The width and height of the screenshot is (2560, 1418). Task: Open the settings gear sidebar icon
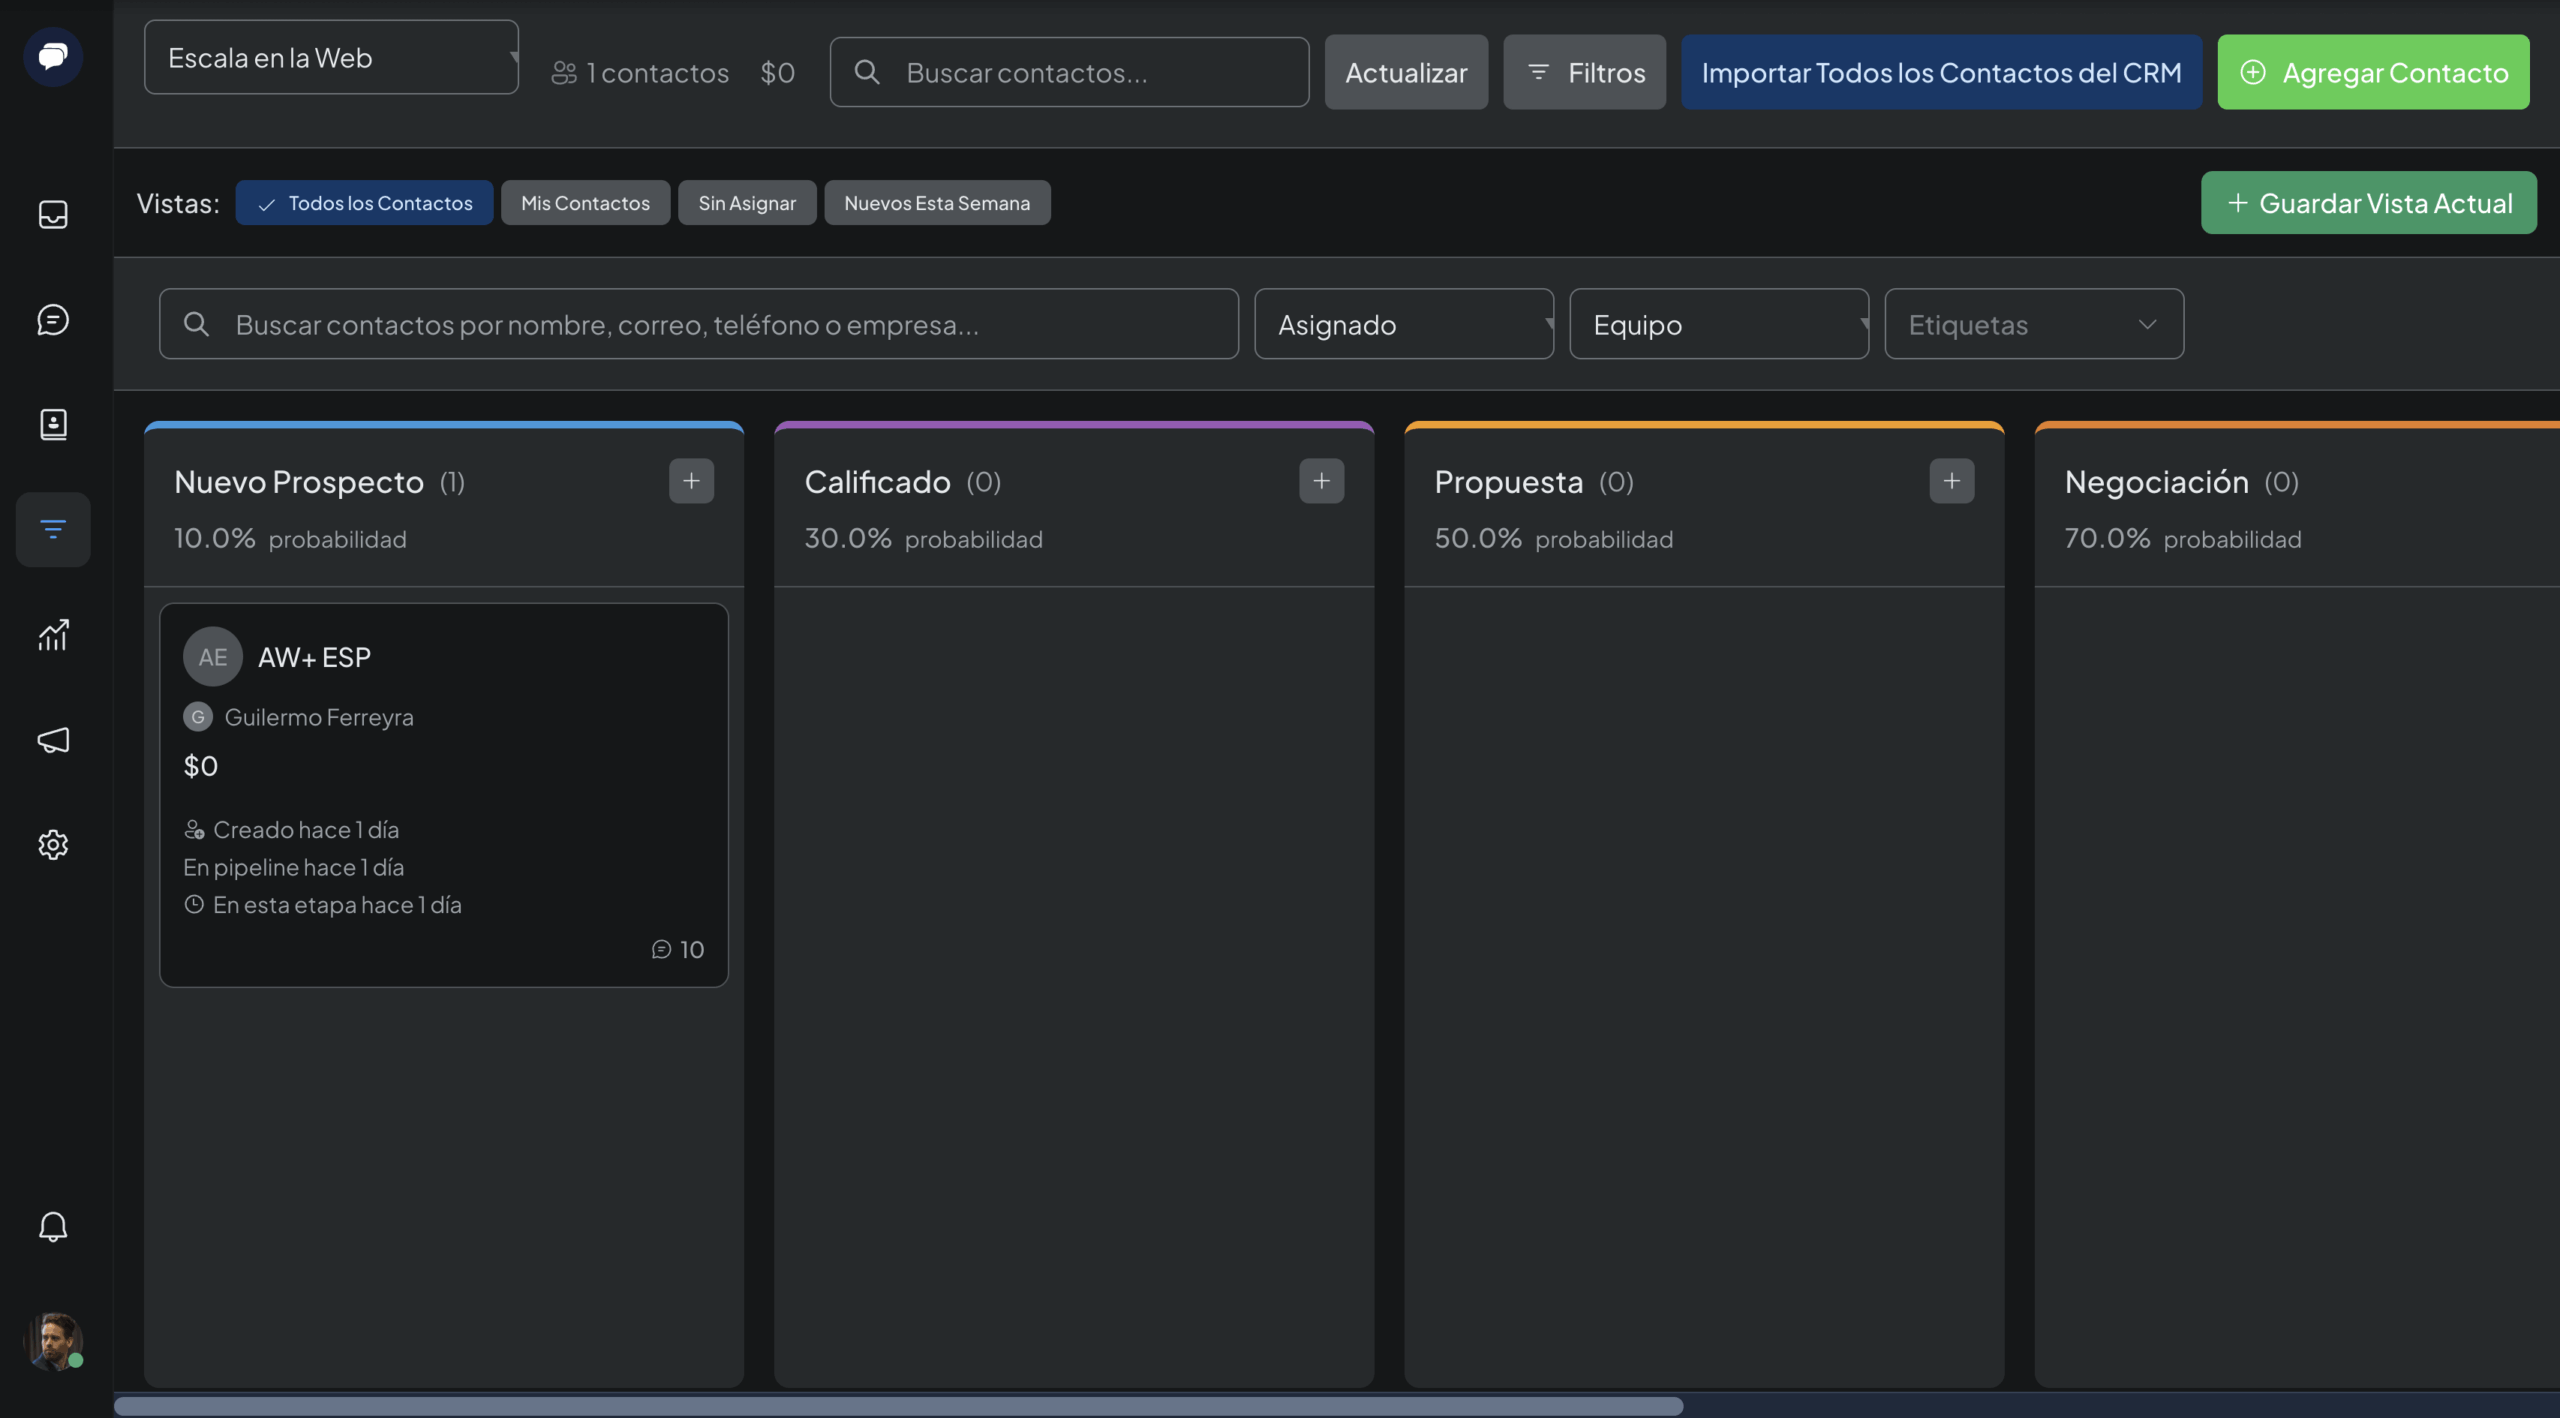(53, 845)
